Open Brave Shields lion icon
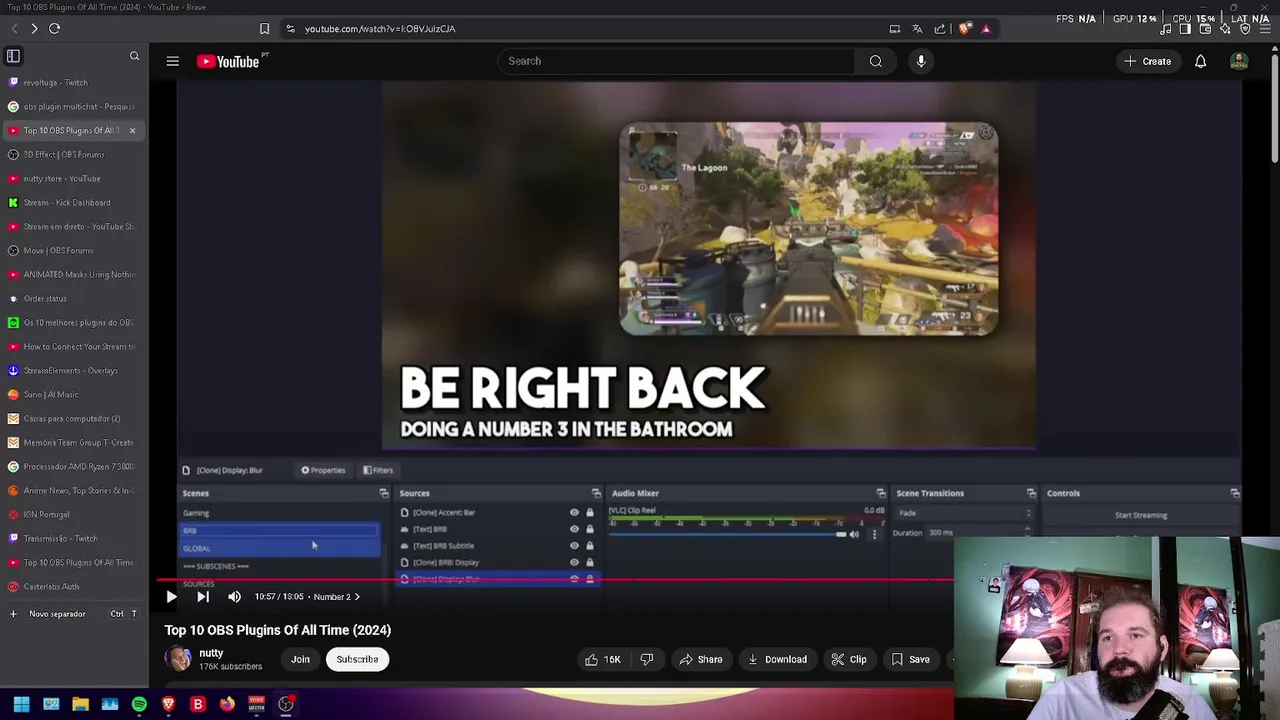Screen dimensions: 1280x720 [964, 29]
